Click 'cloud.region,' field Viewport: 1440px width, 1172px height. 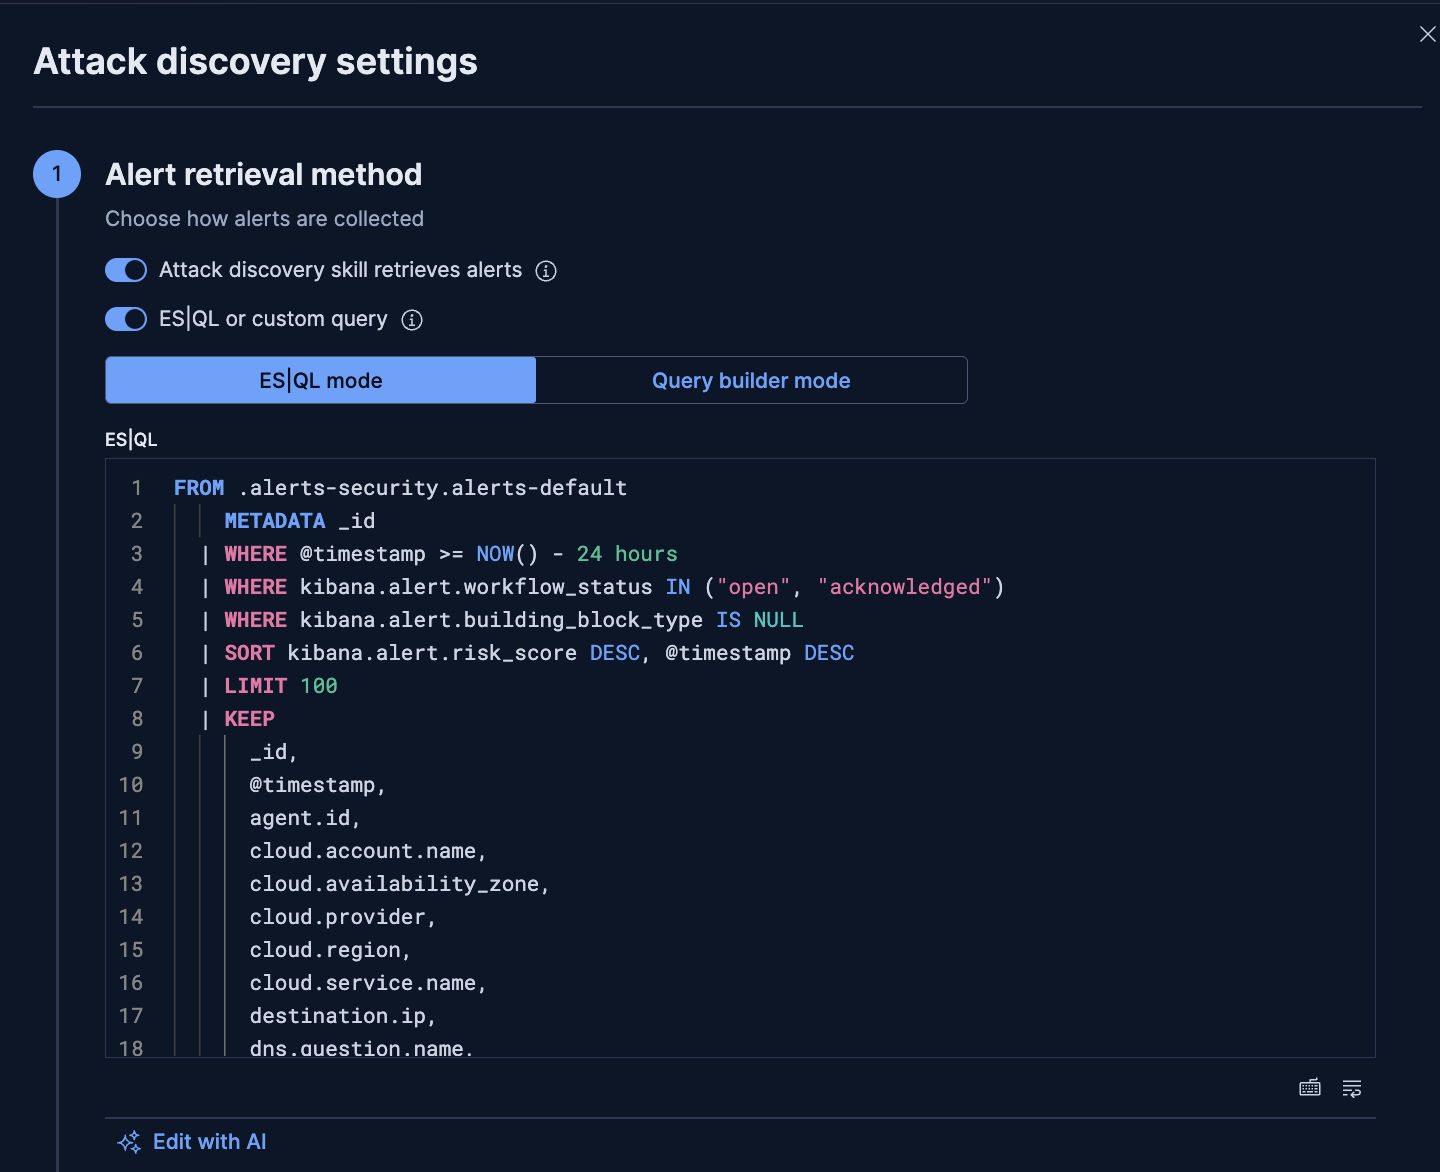point(330,950)
